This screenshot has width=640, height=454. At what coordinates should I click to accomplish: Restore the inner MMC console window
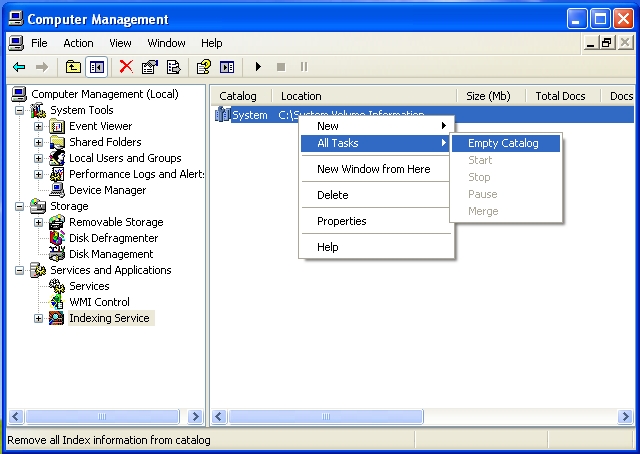607,42
